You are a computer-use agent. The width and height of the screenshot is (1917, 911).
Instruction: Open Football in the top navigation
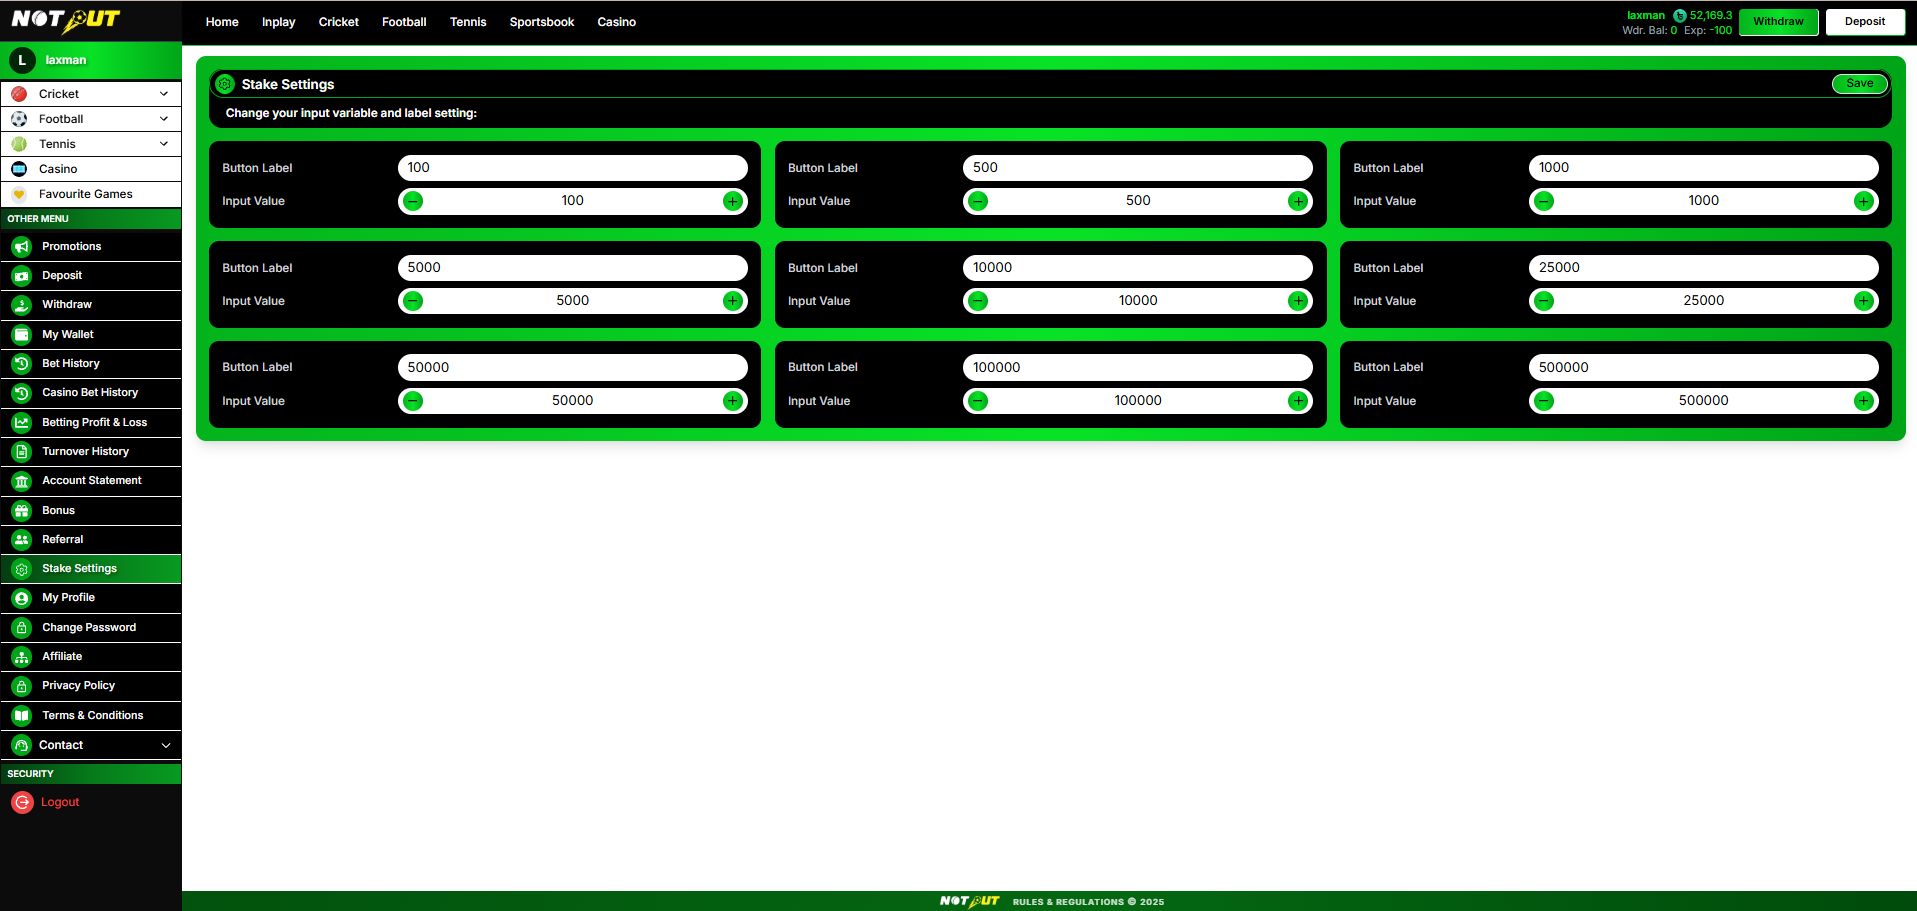pyautogui.click(x=404, y=22)
